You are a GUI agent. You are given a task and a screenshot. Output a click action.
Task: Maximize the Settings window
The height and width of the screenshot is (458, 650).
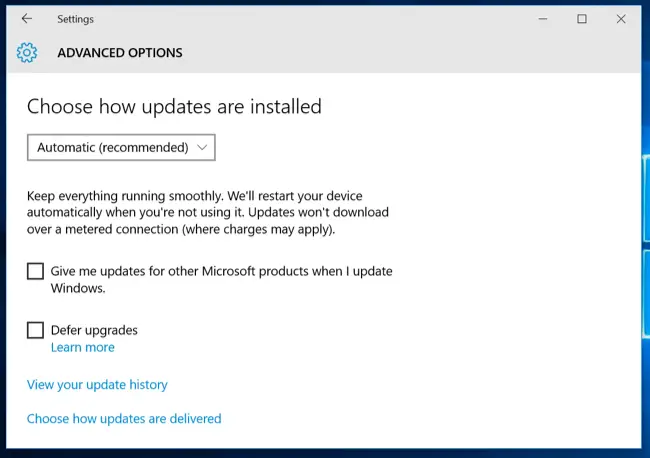(x=582, y=19)
